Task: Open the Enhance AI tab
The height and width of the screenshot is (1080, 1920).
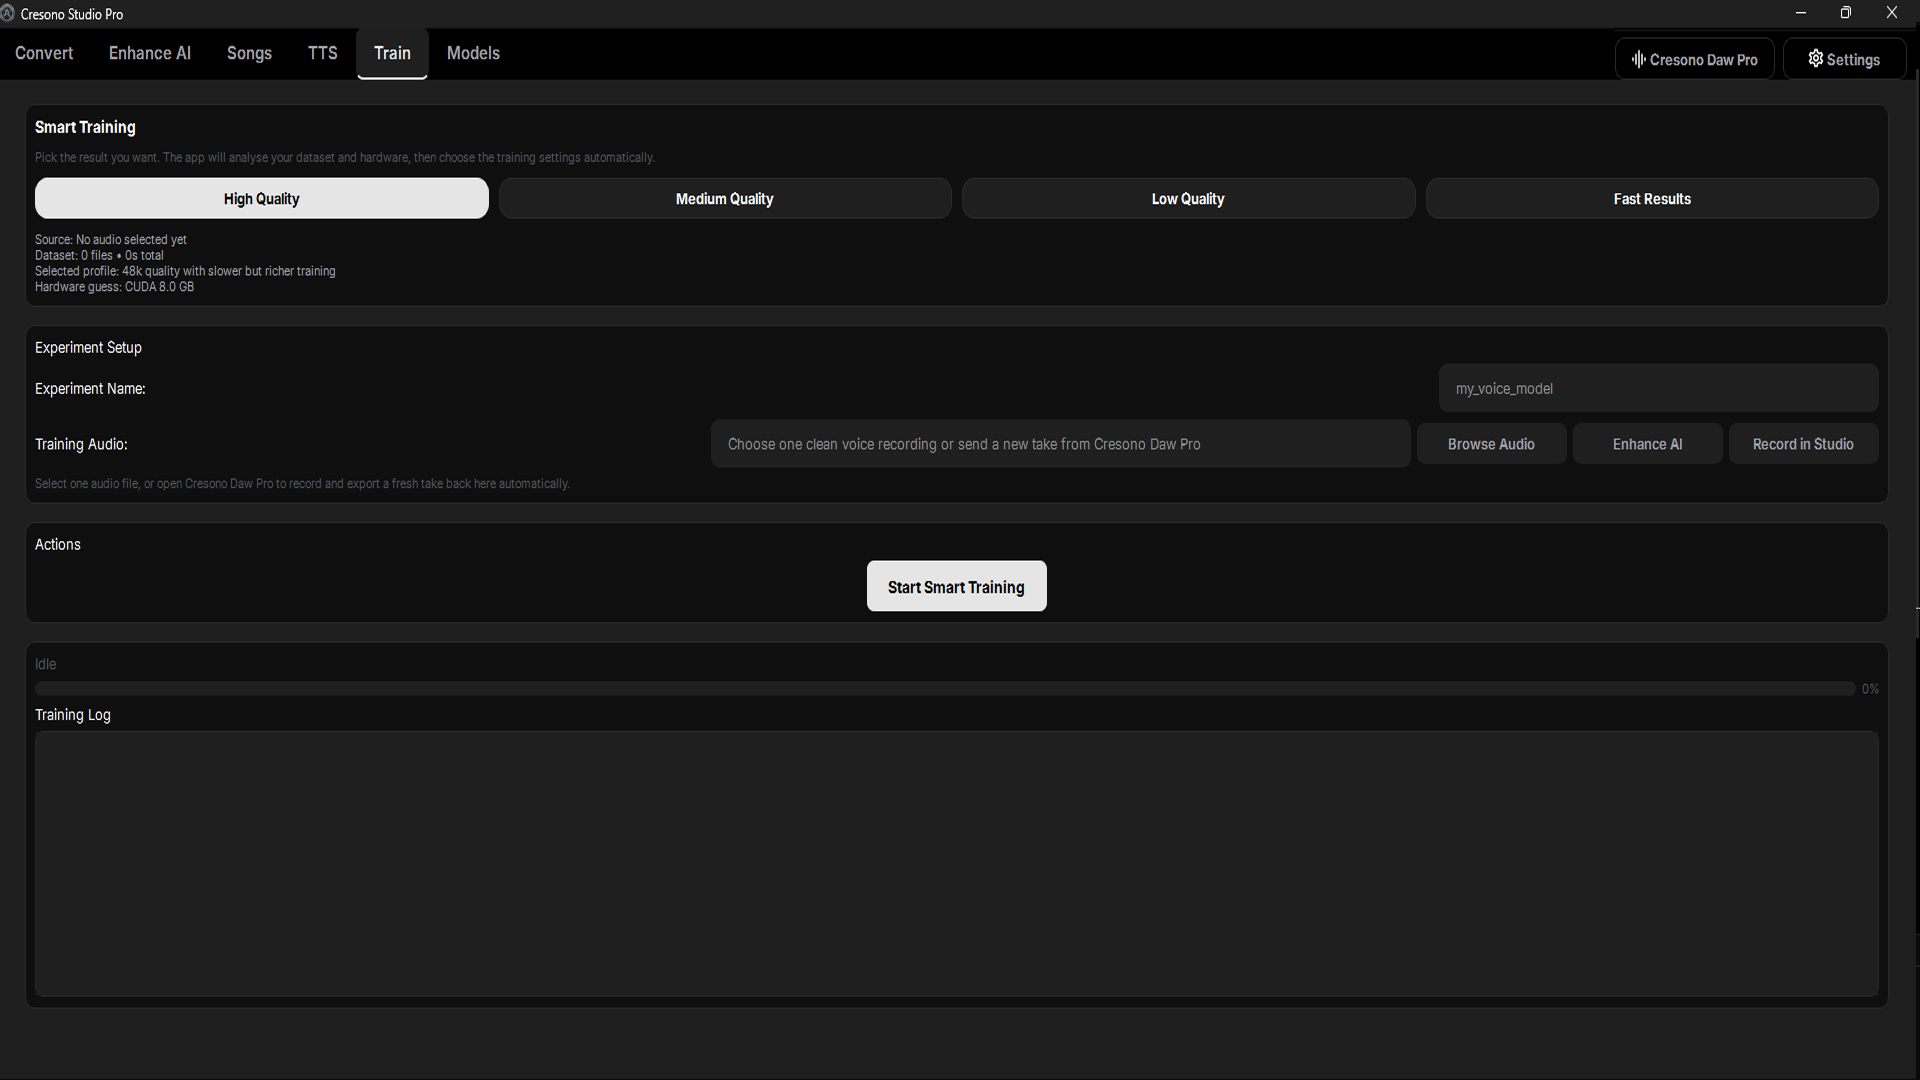Action: [149, 53]
